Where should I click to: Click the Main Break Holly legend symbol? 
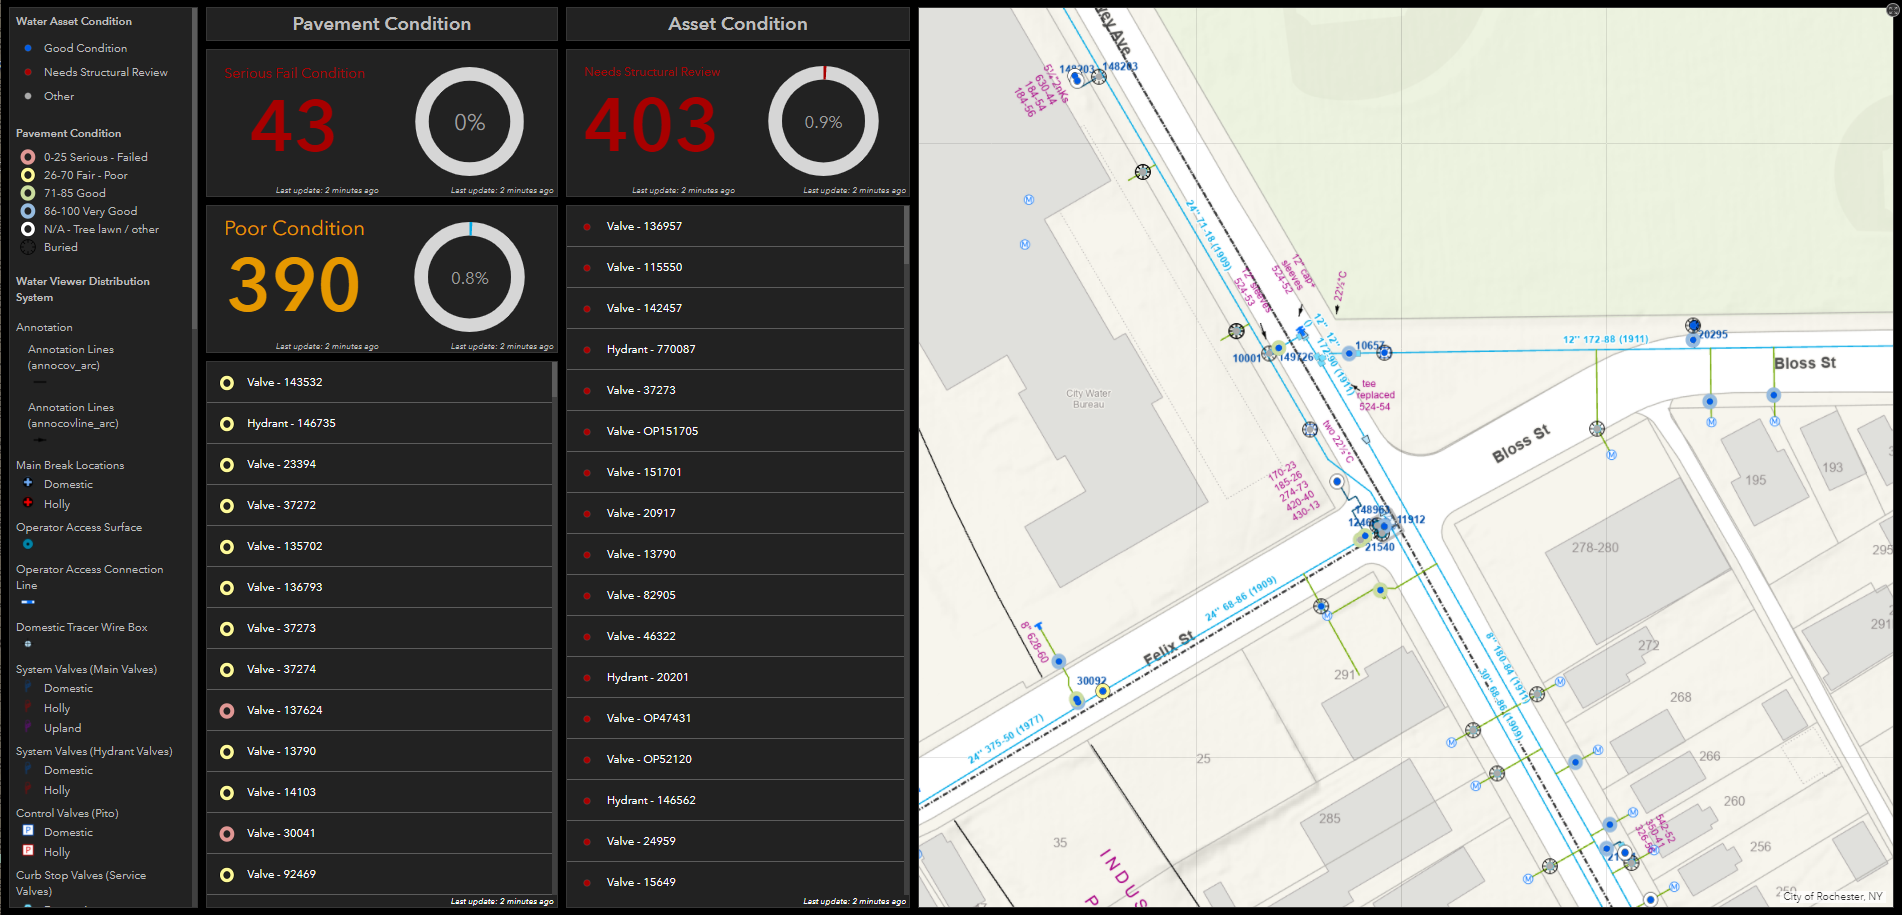[x=28, y=503]
